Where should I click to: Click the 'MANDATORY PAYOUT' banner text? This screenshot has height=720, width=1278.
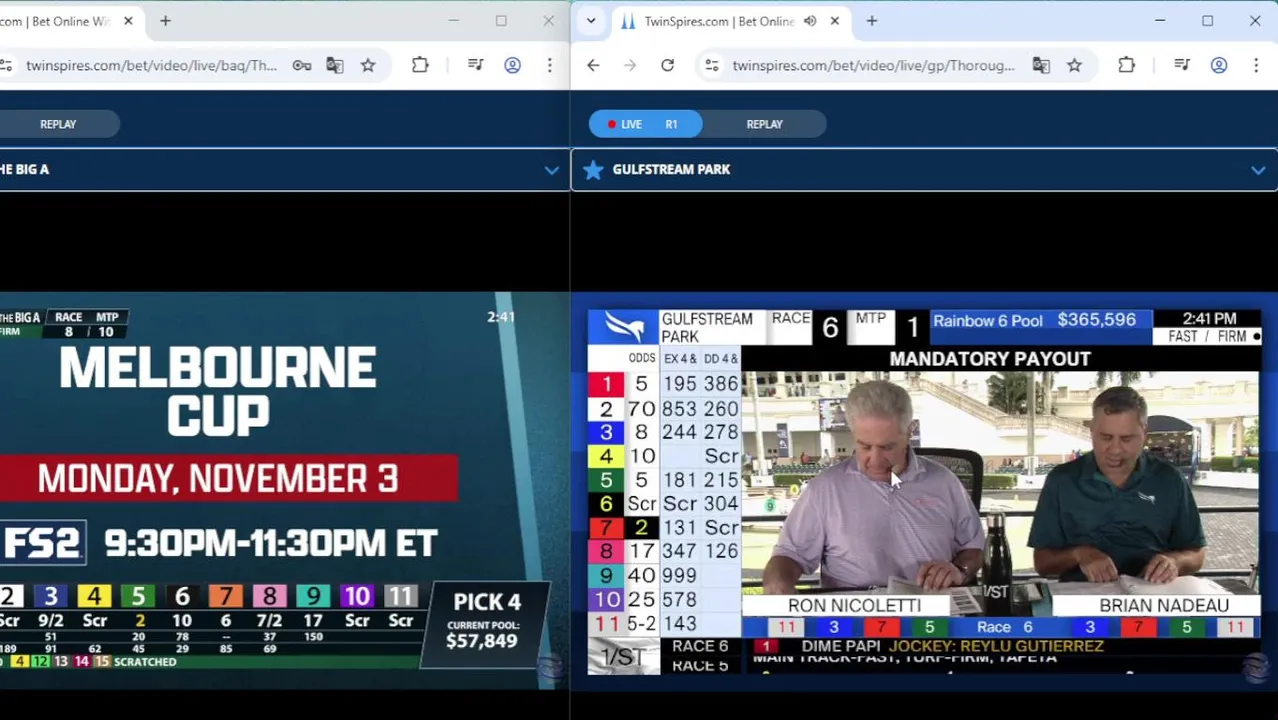point(990,359)
